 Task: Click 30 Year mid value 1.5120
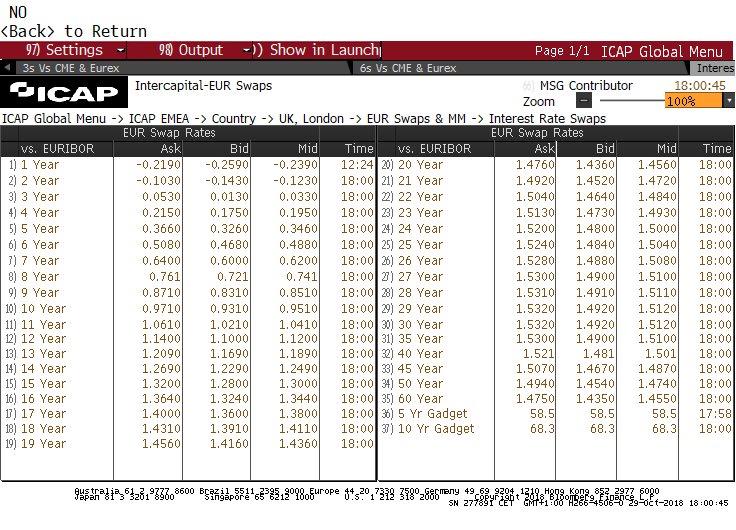coord(657,324)
